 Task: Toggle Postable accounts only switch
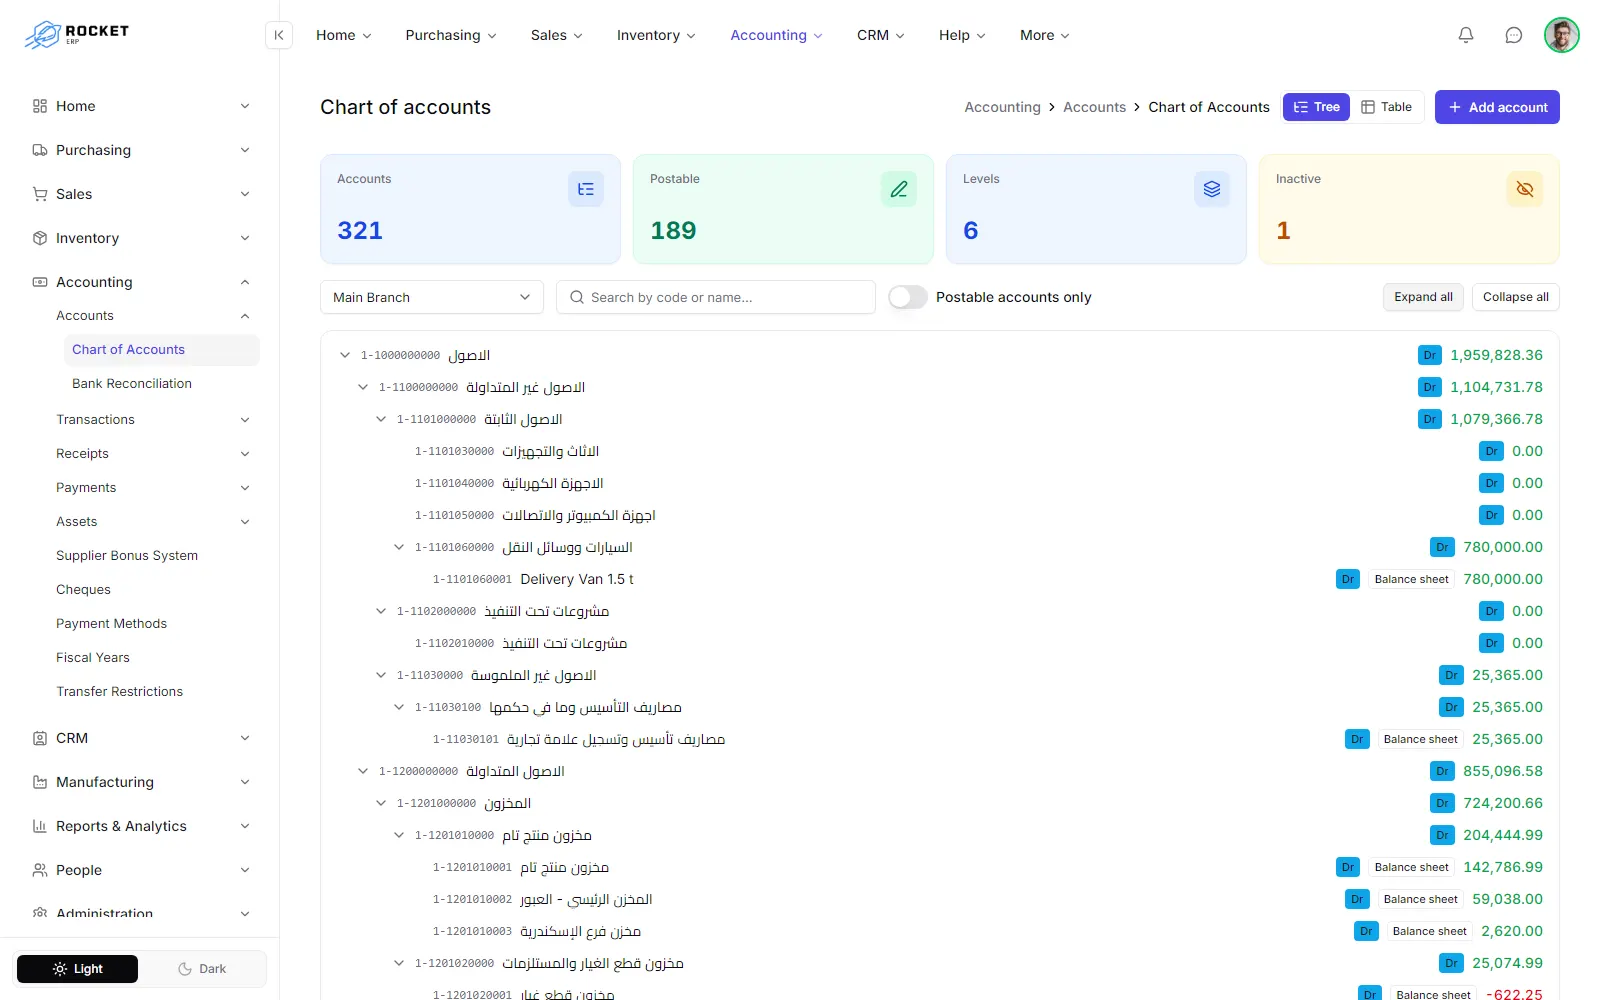908,297
